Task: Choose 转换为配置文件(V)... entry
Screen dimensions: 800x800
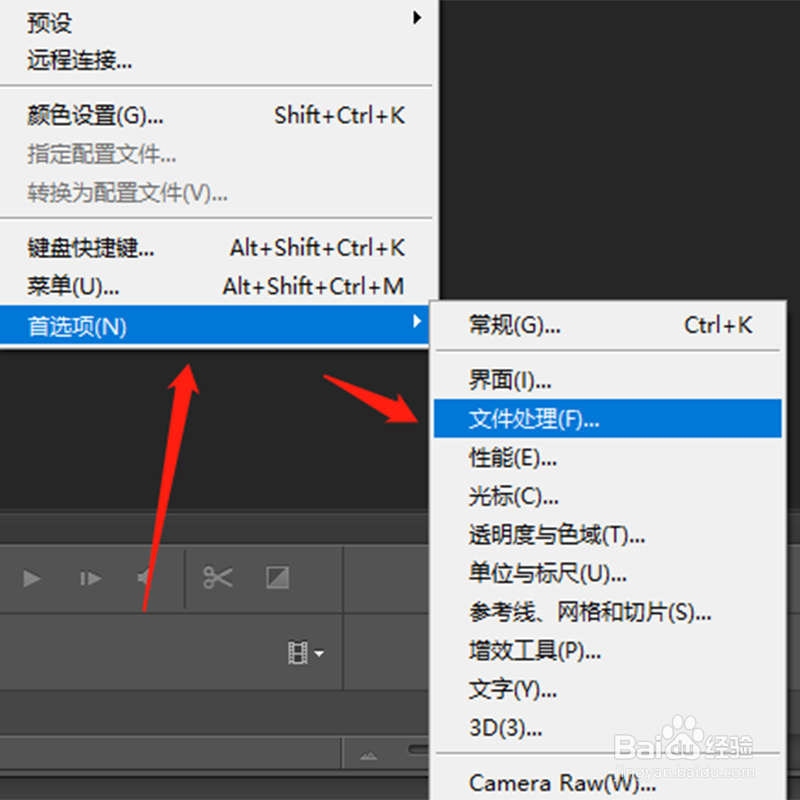Action: tap(216, 192)
